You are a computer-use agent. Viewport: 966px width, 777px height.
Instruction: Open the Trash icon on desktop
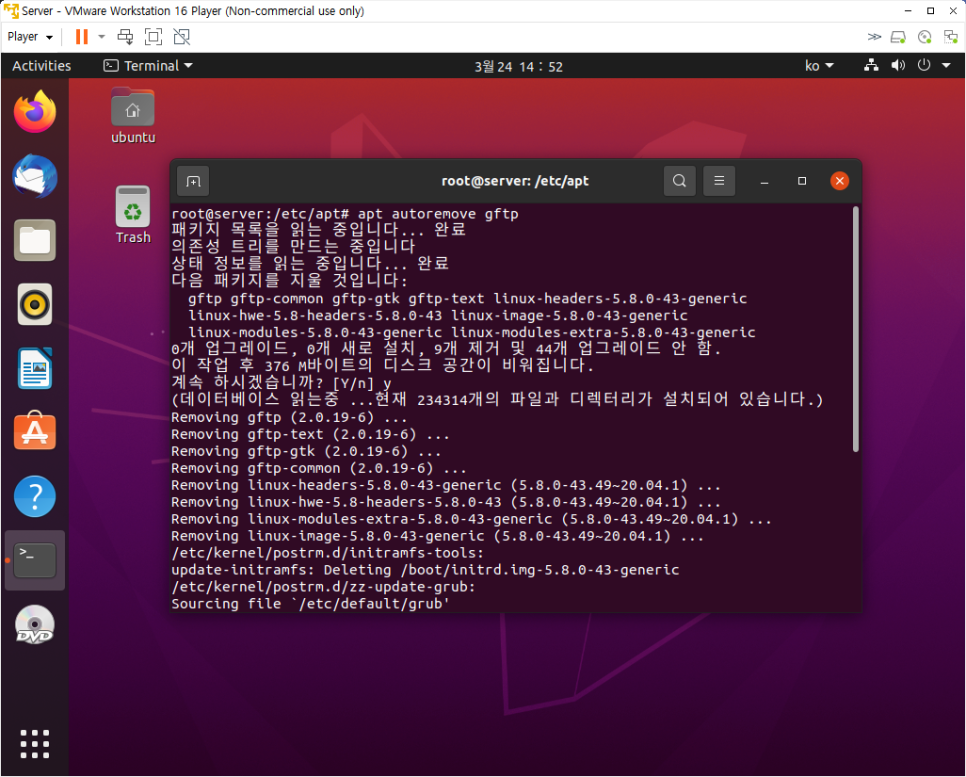(132, 215)
